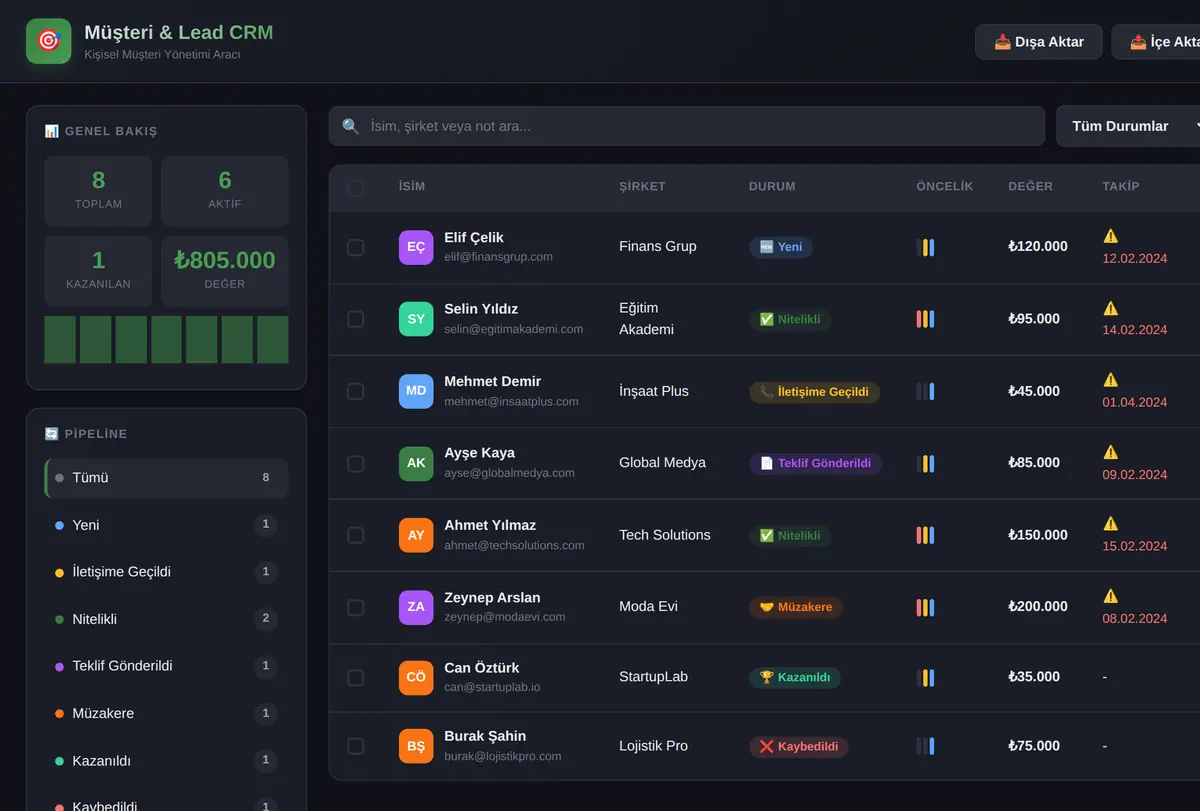
Task: Click the Dışa Aktar button
Action: tap(1039, 42)
